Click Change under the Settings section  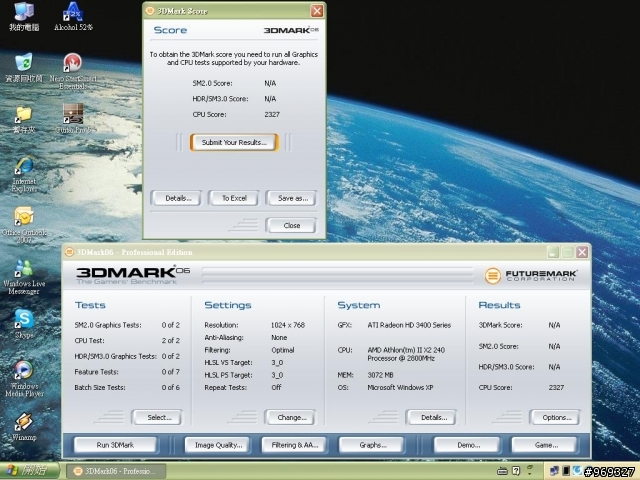pyautogui.click(x=290, y=418)
